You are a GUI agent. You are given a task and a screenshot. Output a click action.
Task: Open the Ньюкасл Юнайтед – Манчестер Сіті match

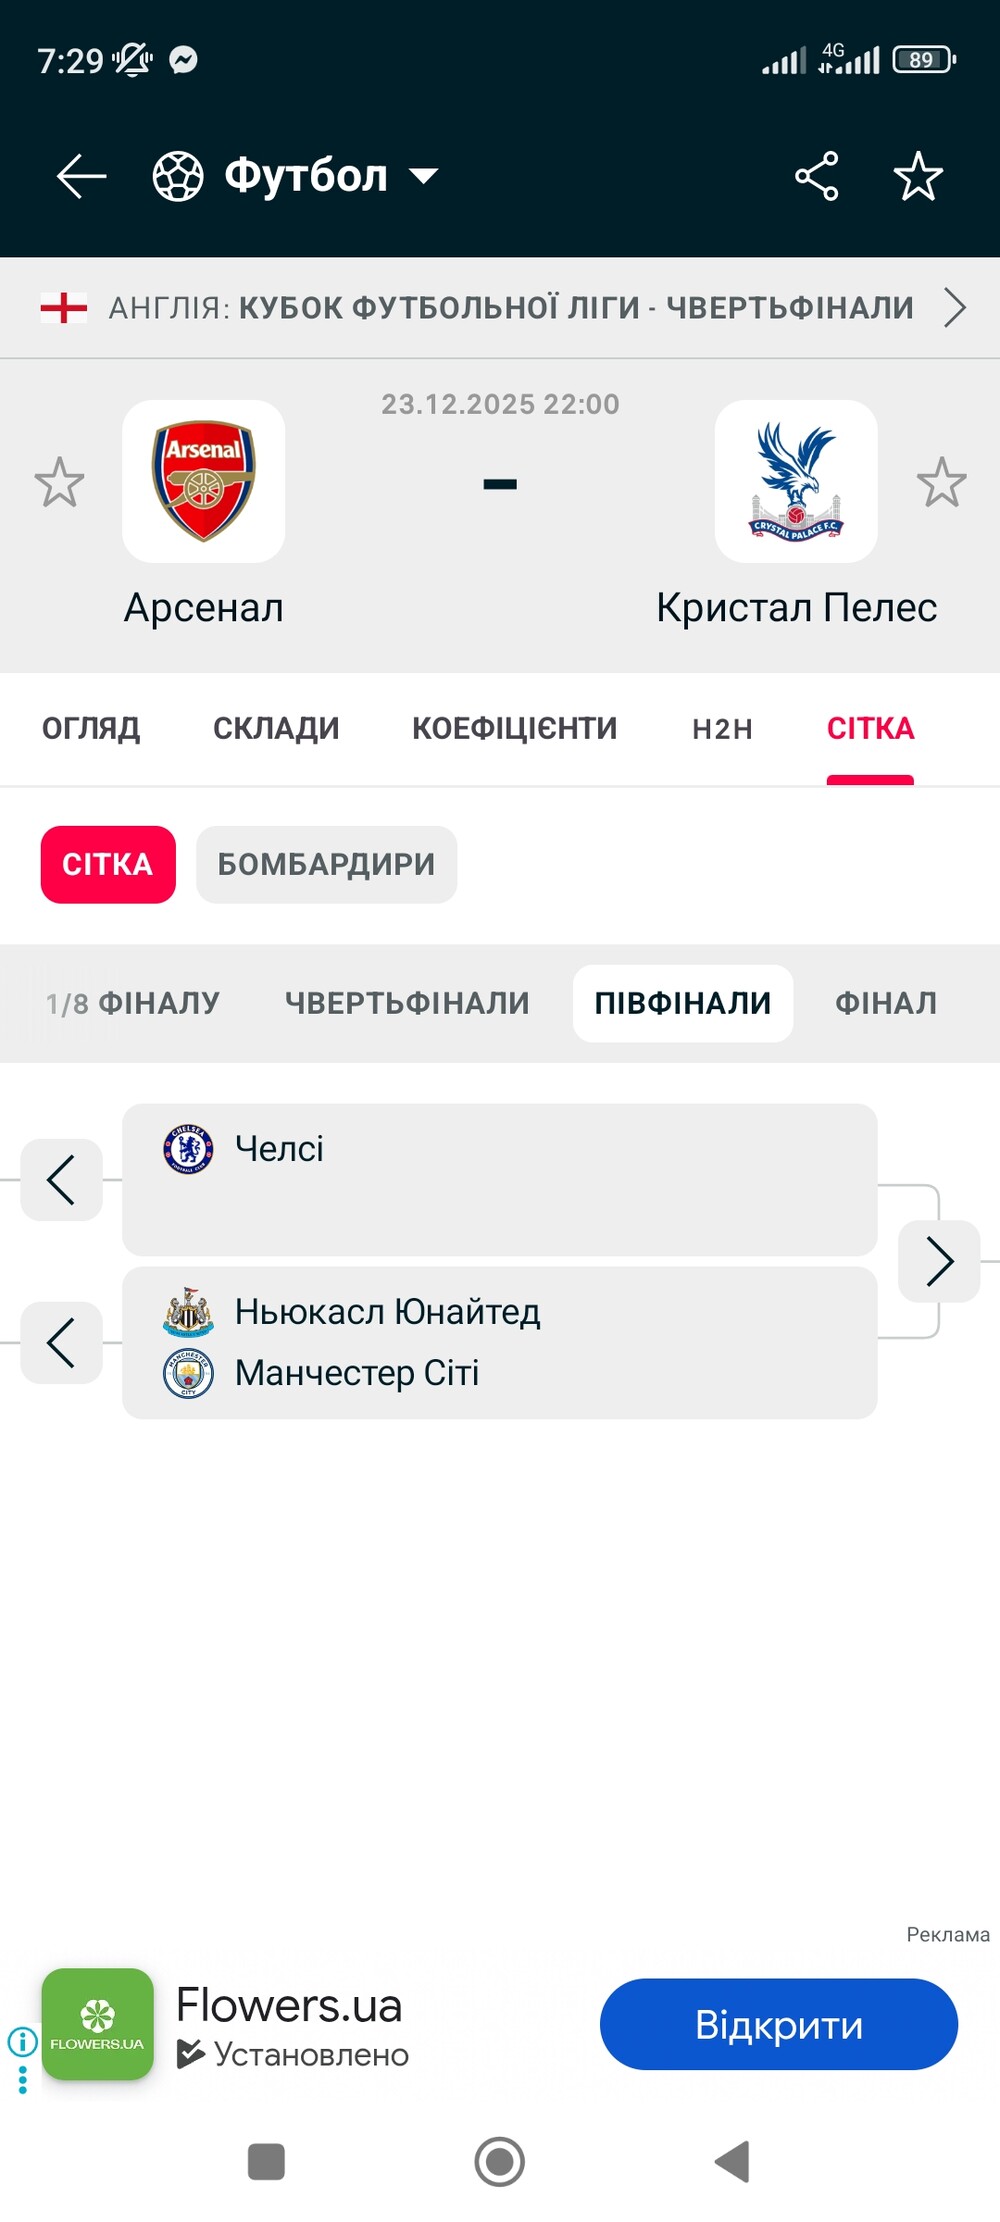tap(500, 1342)
